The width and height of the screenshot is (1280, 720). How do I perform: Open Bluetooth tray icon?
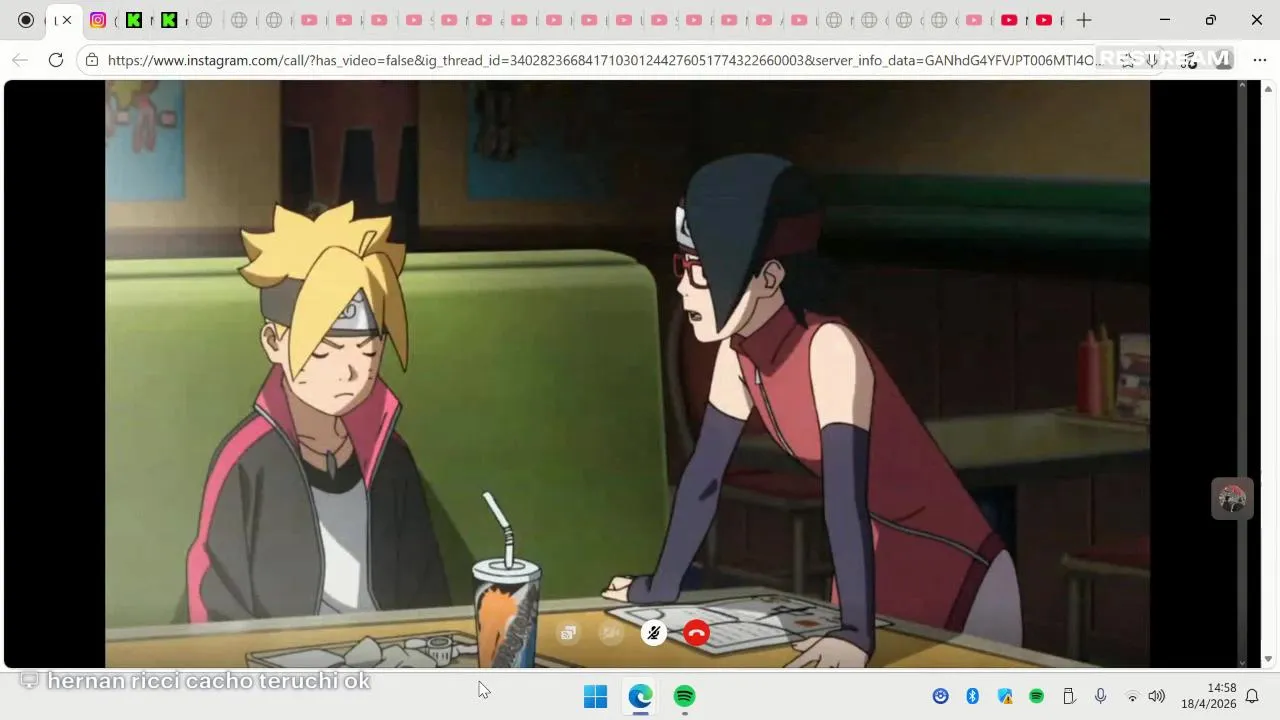point(972,696)
